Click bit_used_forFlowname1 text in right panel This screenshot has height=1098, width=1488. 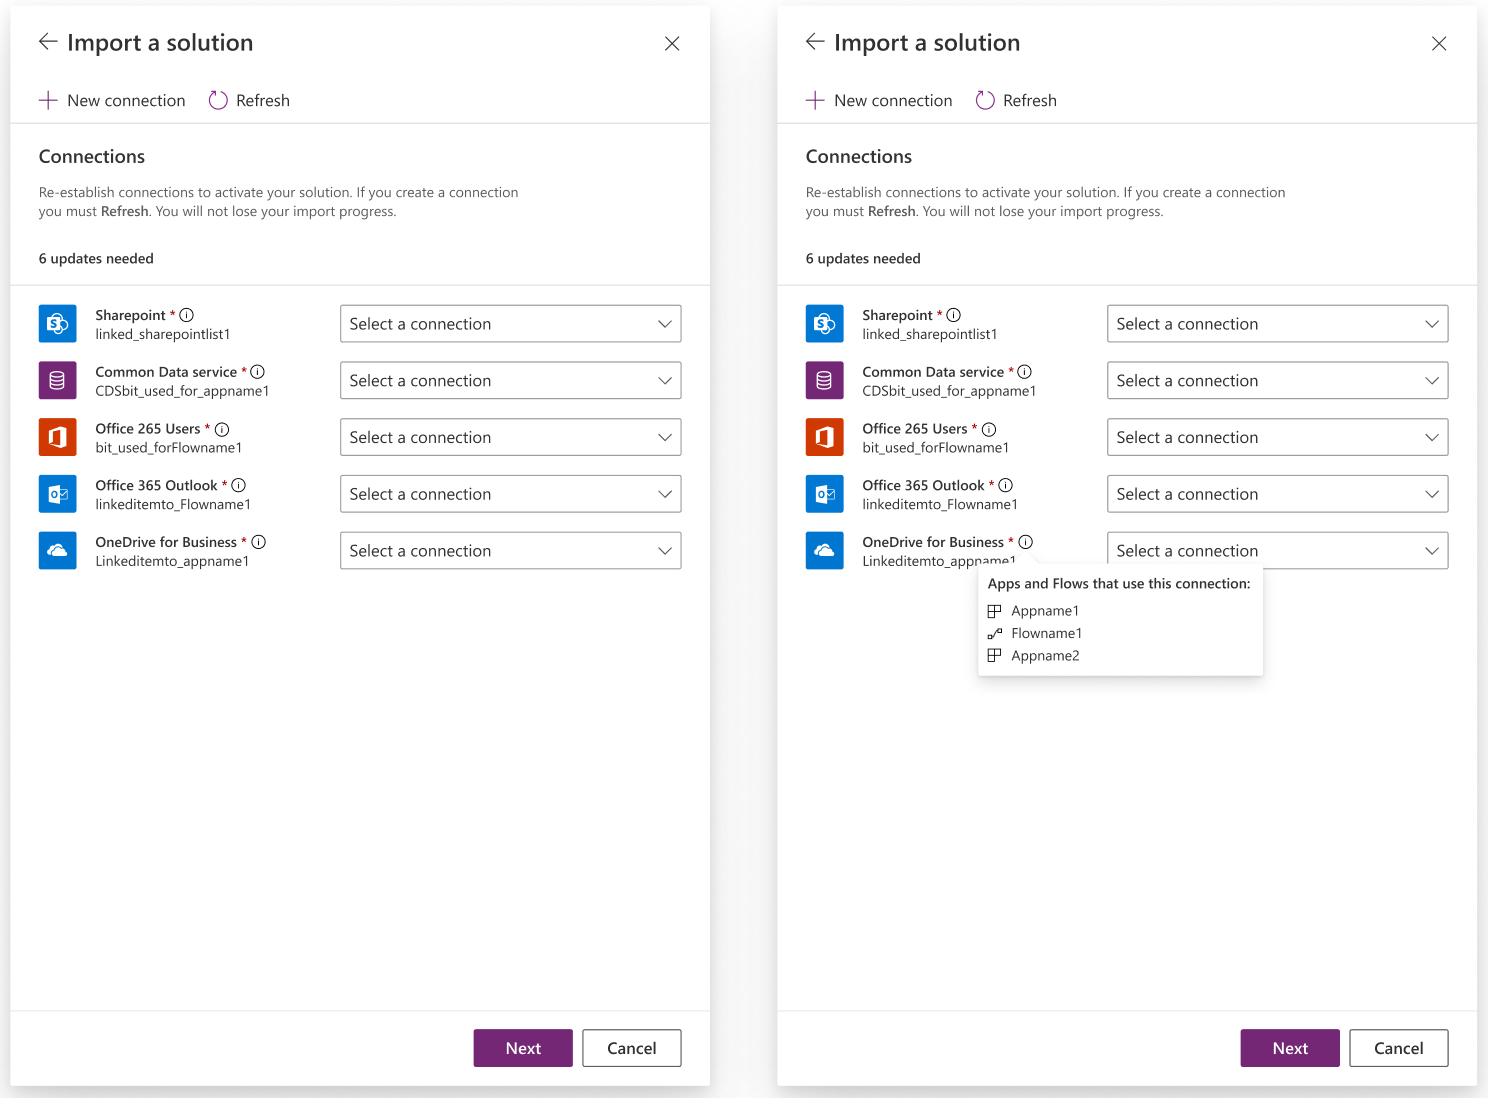[936, 448]
